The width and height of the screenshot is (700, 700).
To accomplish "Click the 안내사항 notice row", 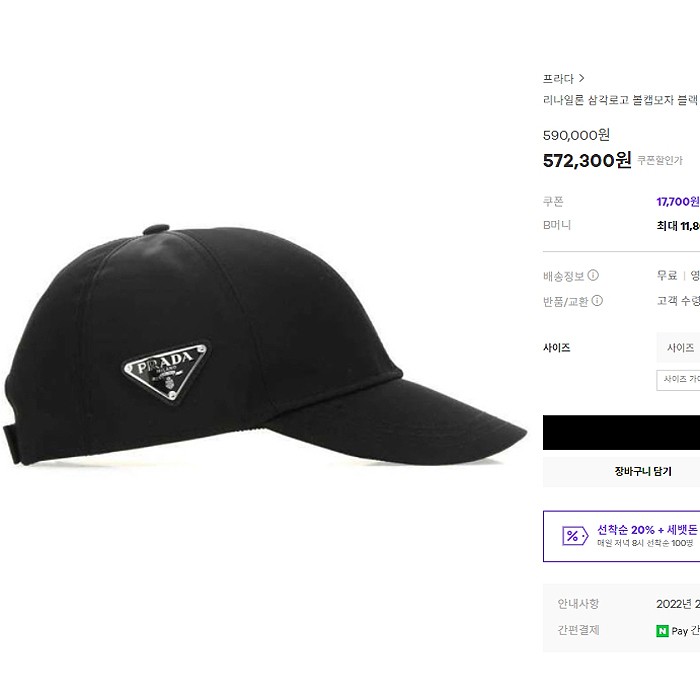I will pos(629,604).
